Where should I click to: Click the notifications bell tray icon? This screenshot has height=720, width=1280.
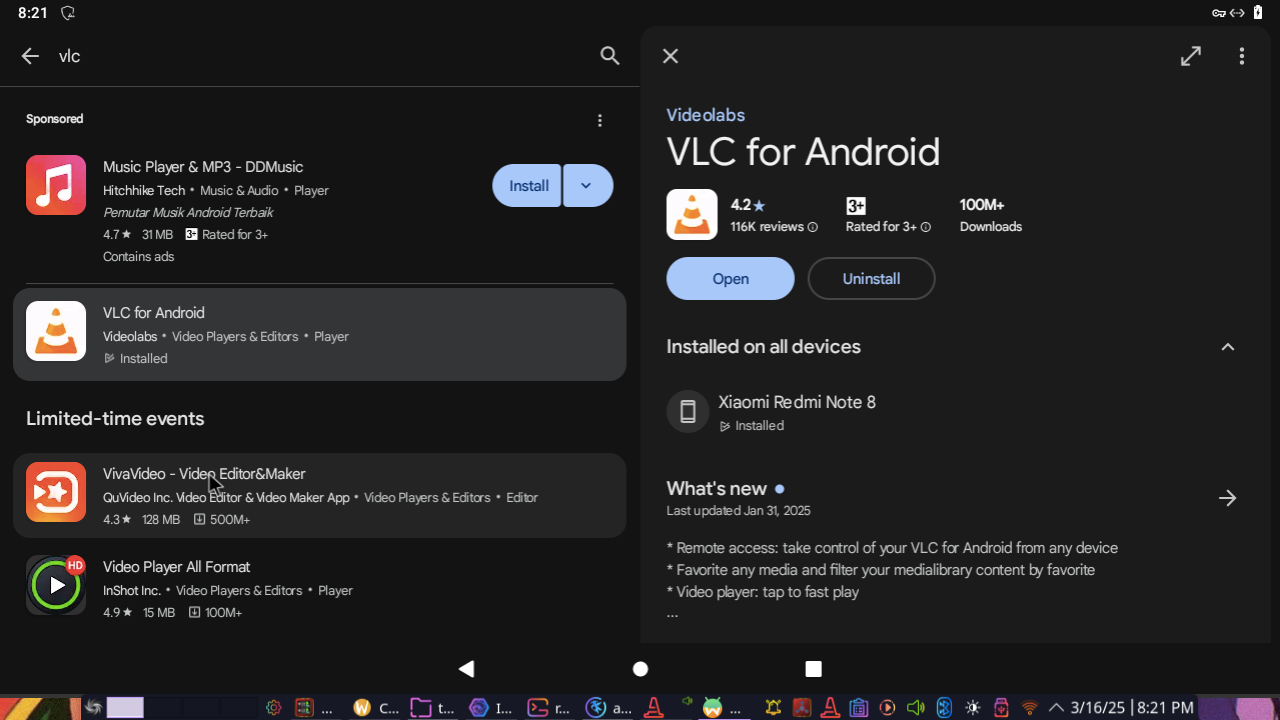pyautogui.click(x=773, y=708)
